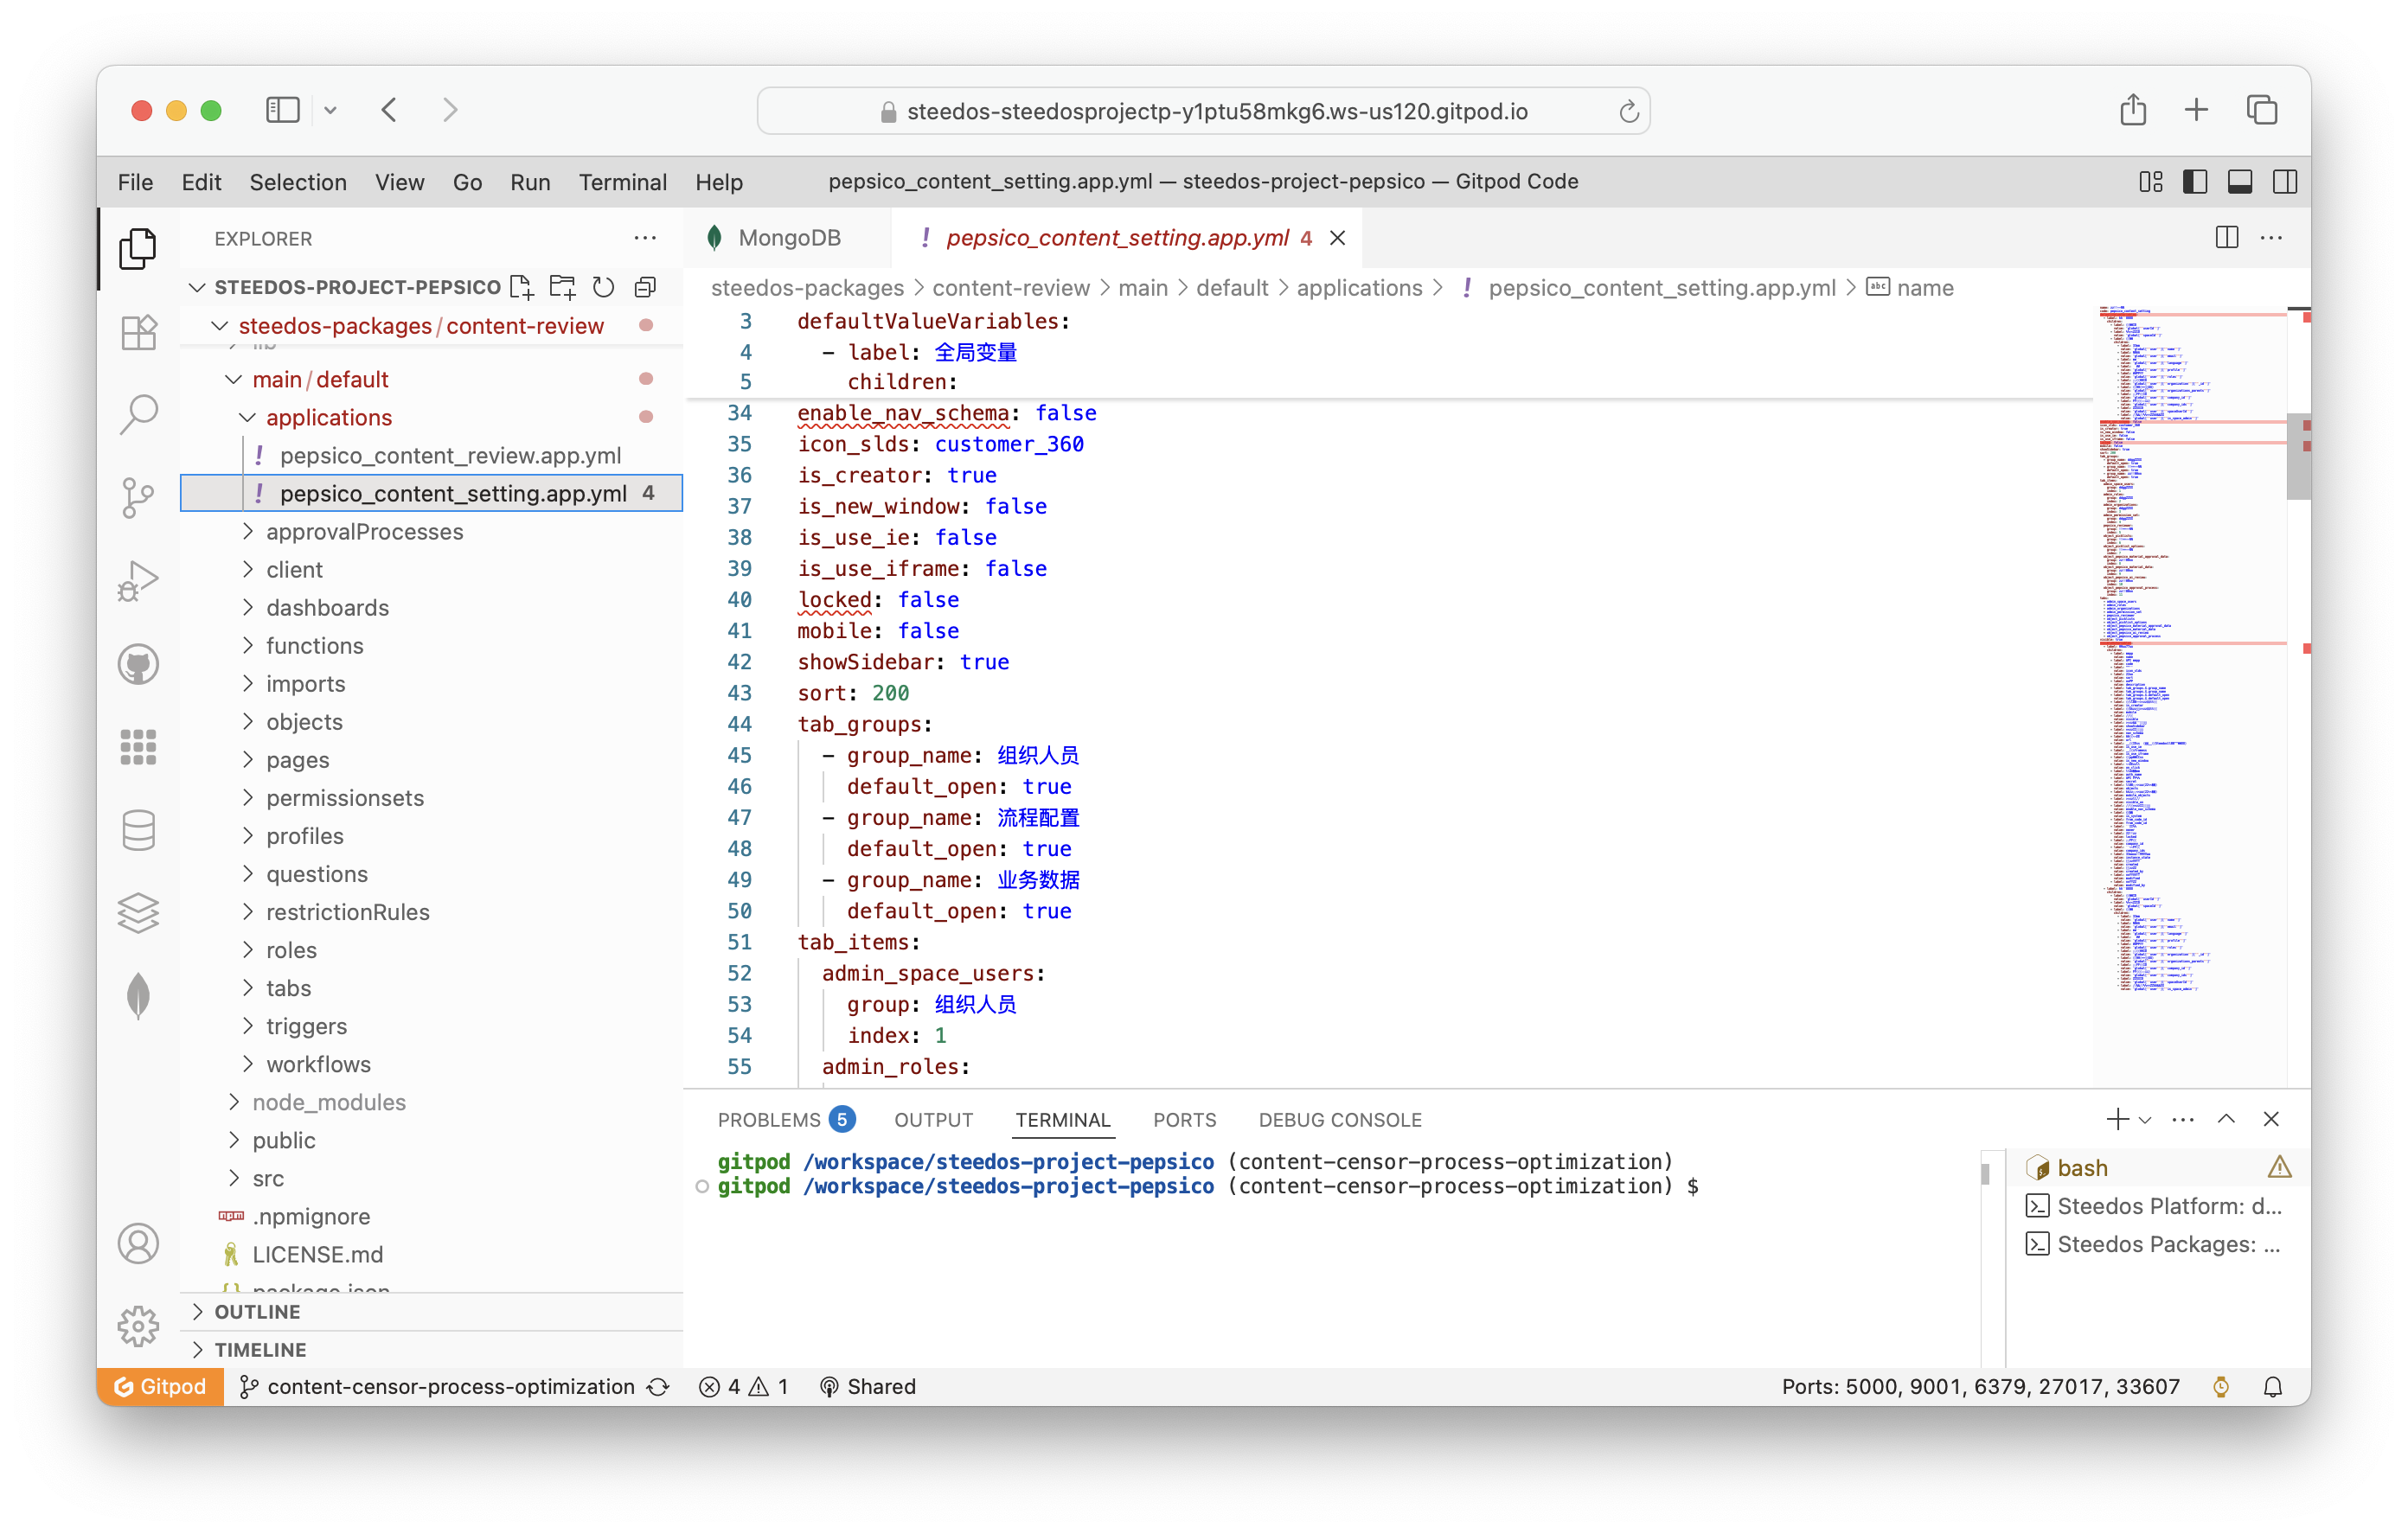
Task: Create a new file in explorer
Action: pos(522,287)
